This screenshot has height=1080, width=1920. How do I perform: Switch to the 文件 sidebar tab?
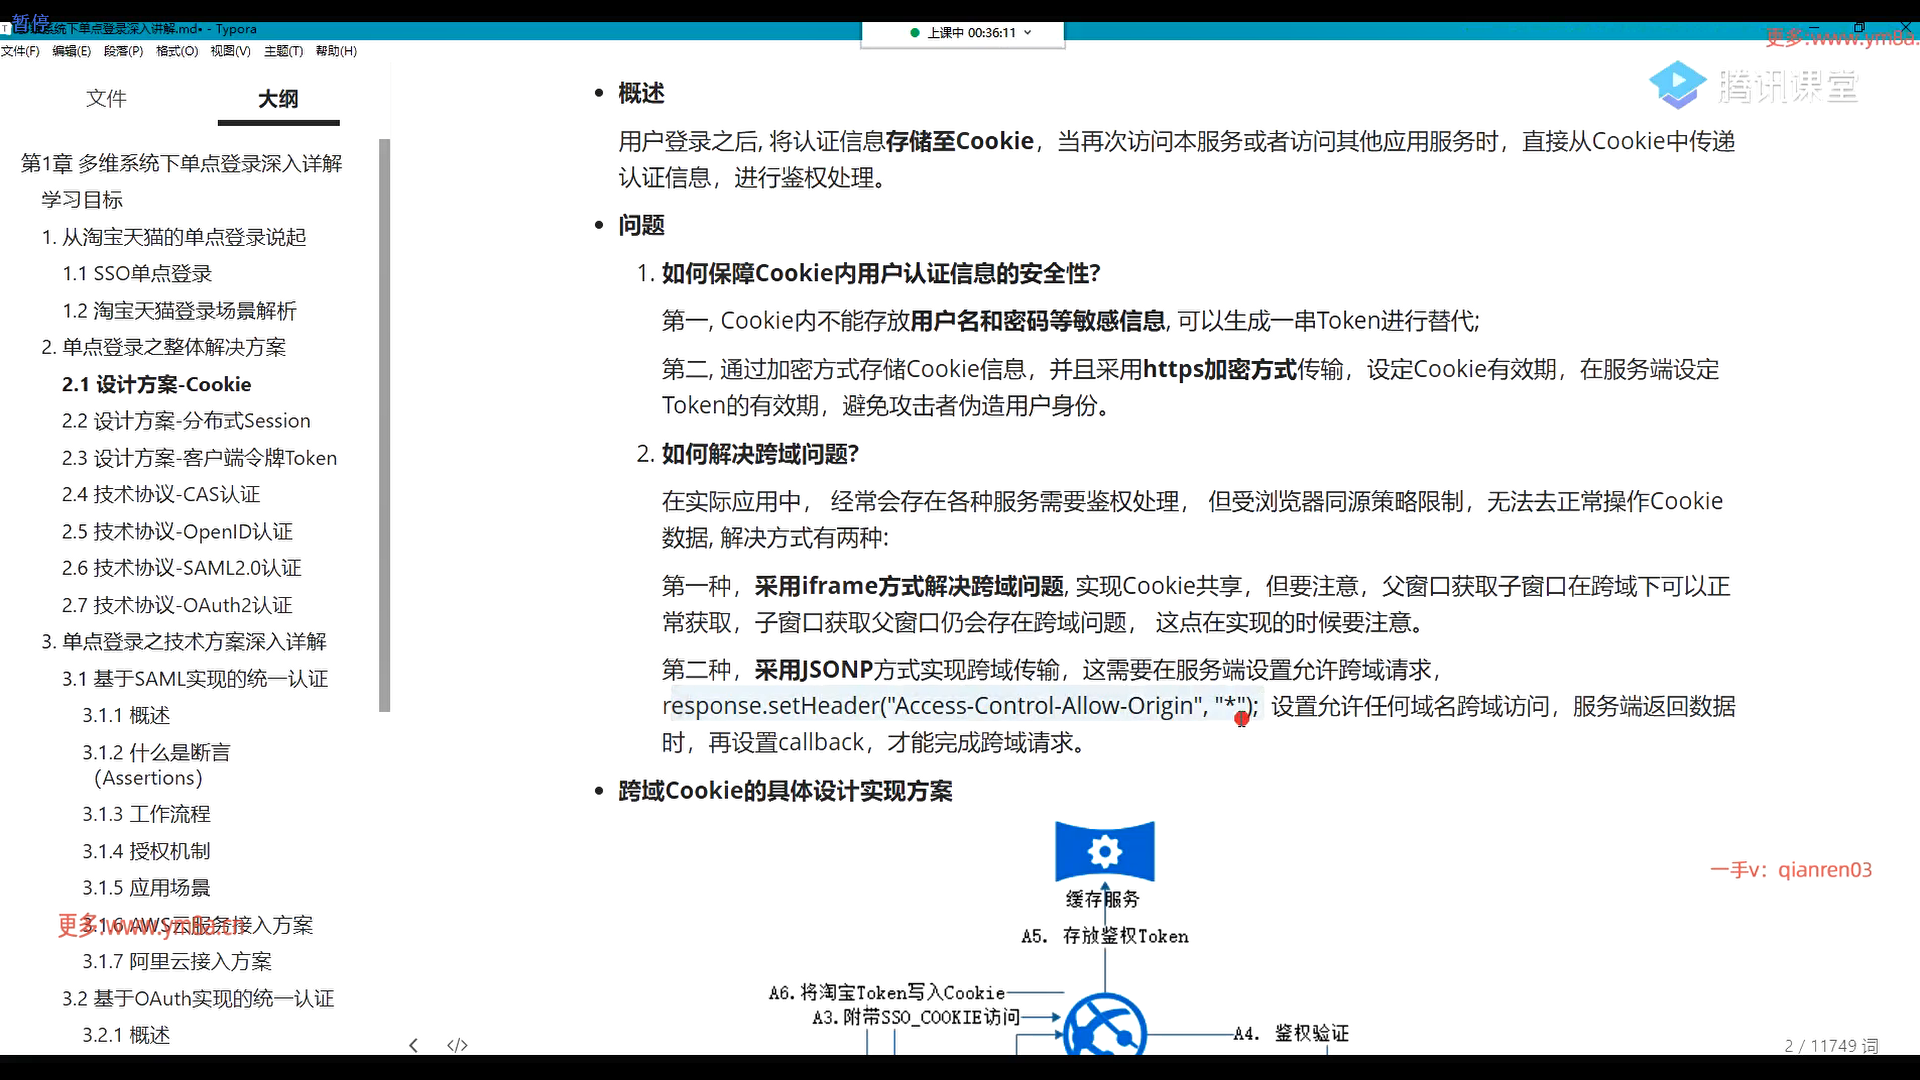106,98
